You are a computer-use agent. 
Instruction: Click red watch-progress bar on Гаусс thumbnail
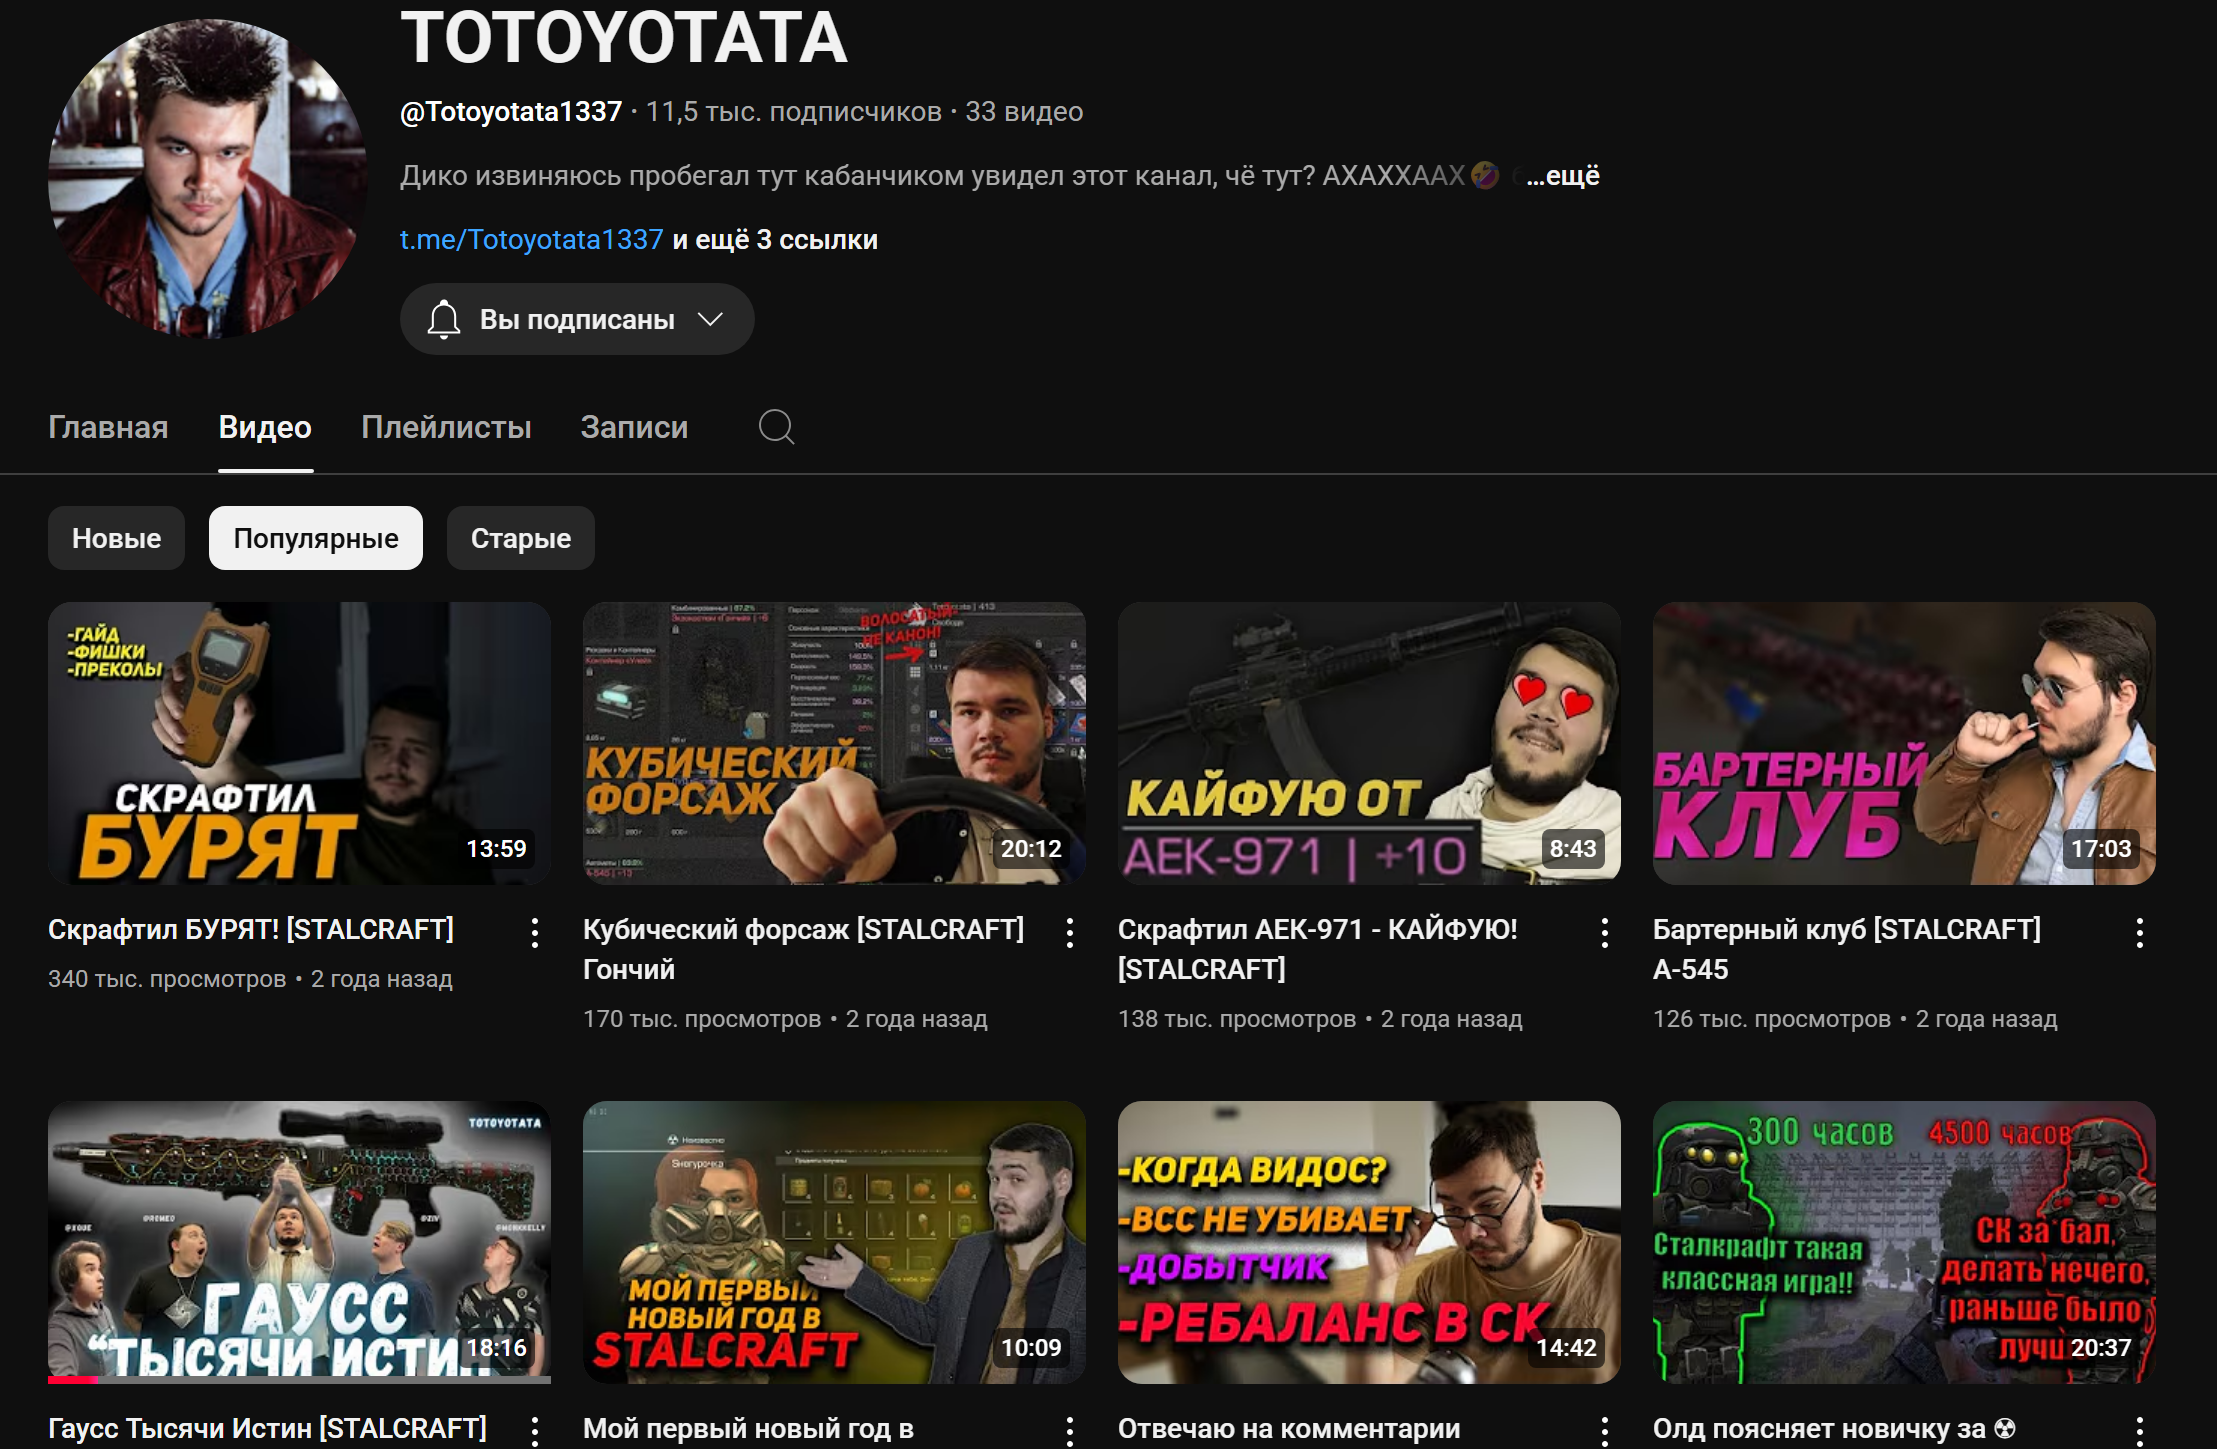click(x=73, y=1380)
